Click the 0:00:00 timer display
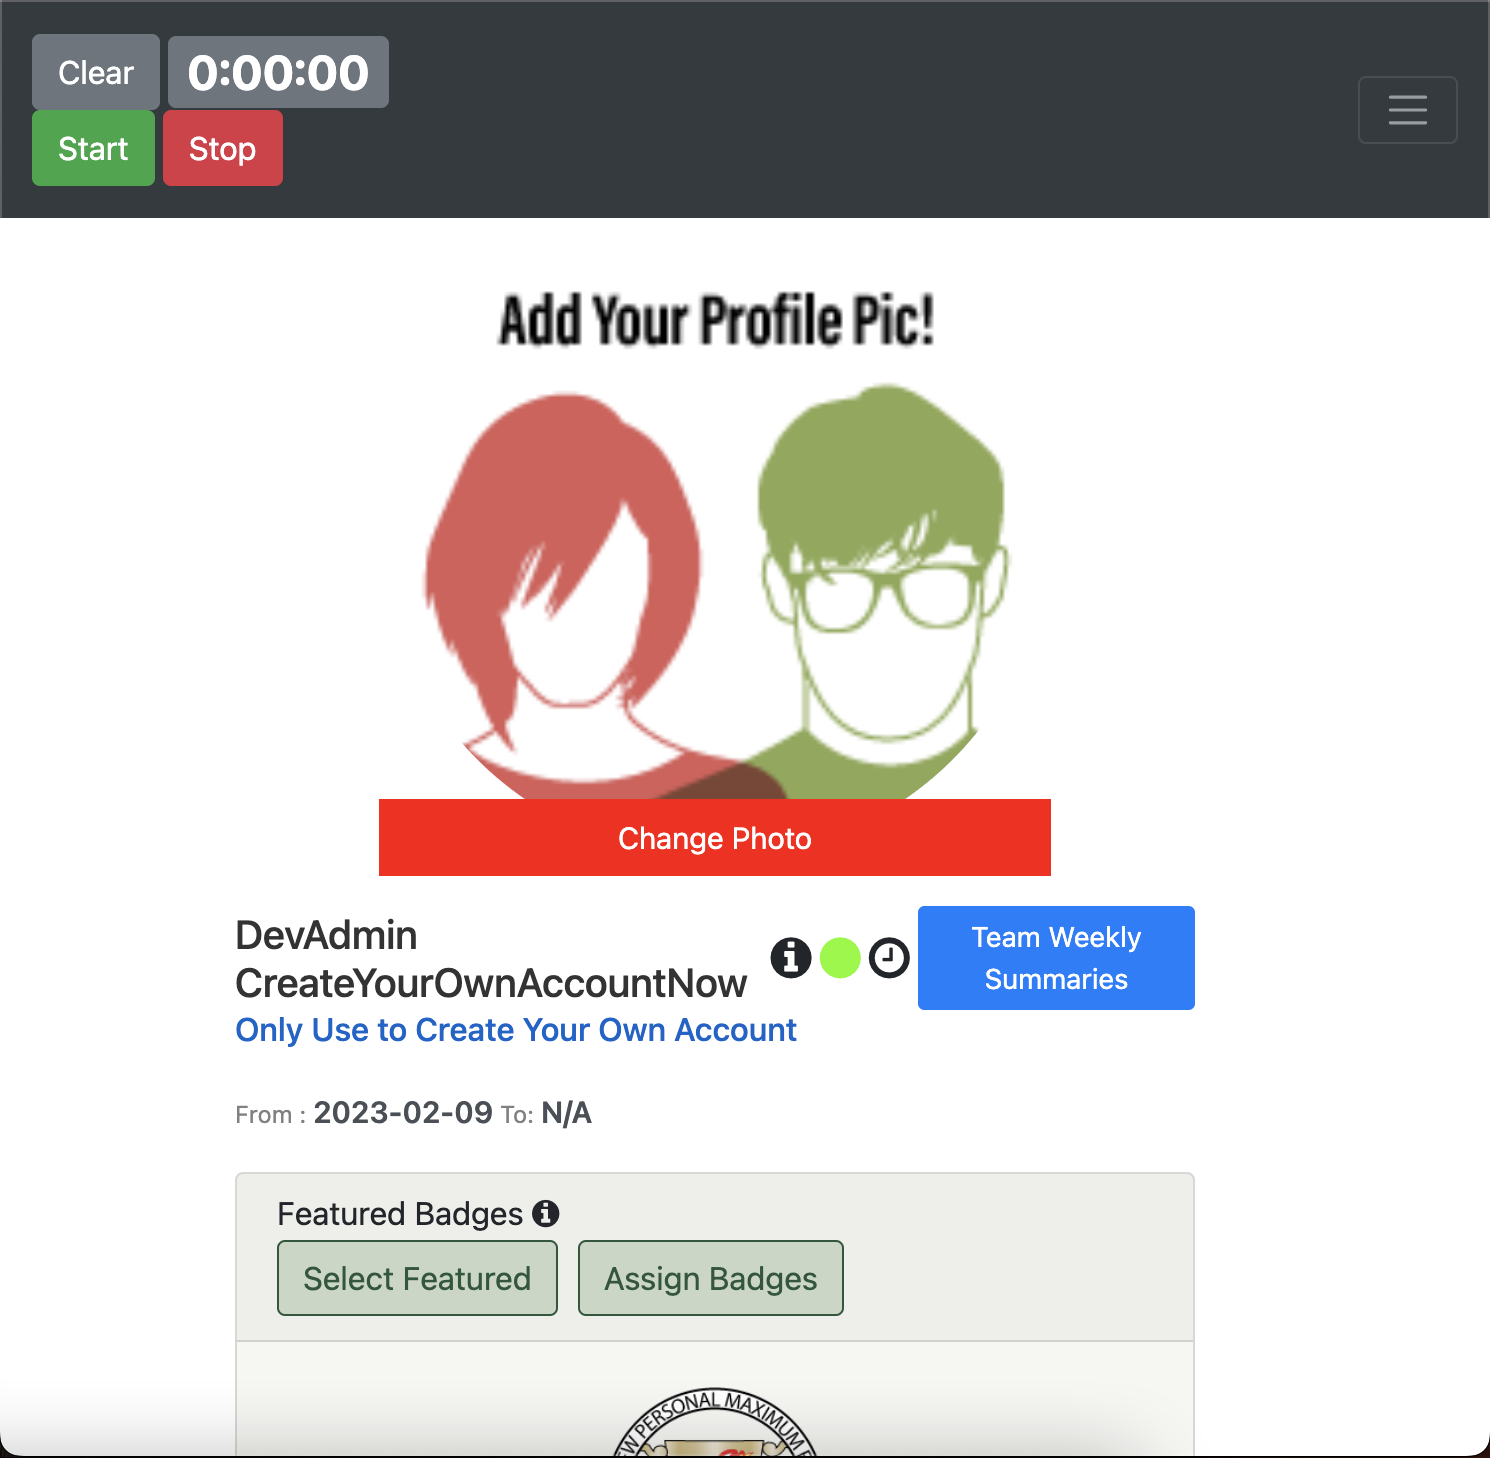1490x1458 pixels. click(278, 72)
